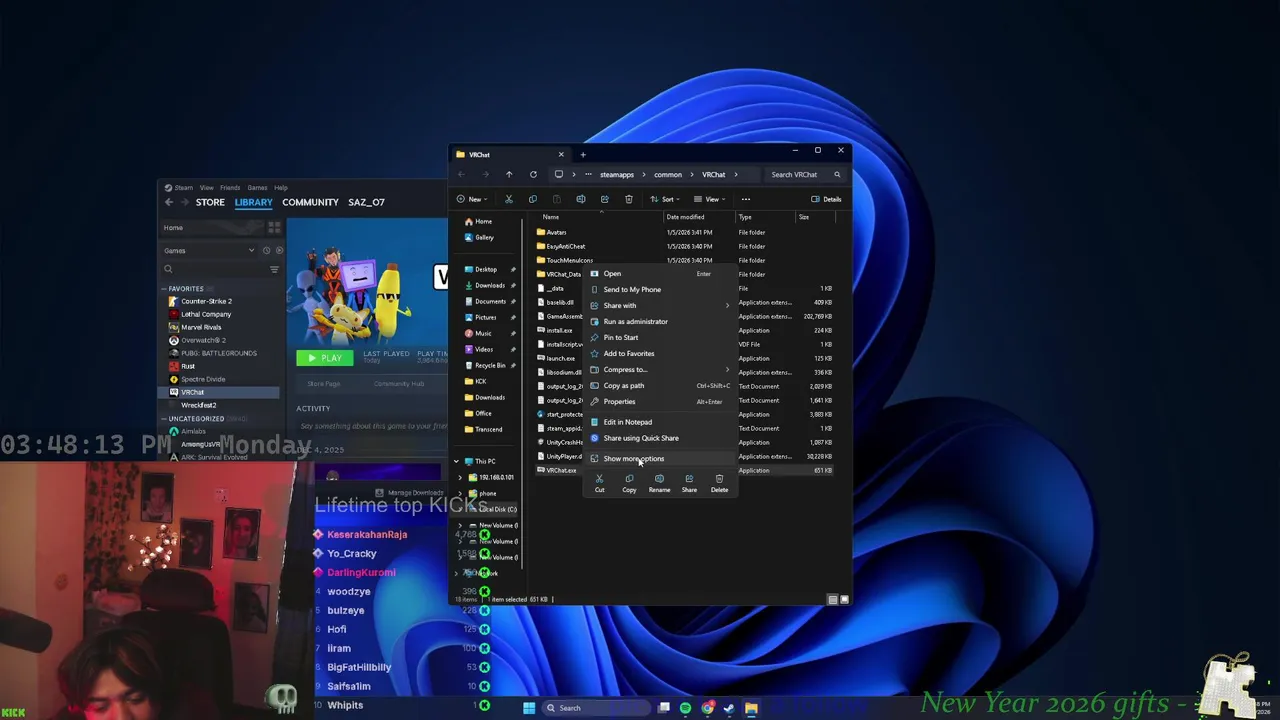Open SAZ_O7 profile tab in Steam
The image size is (1280, 720).
click(x=366, y=202)
